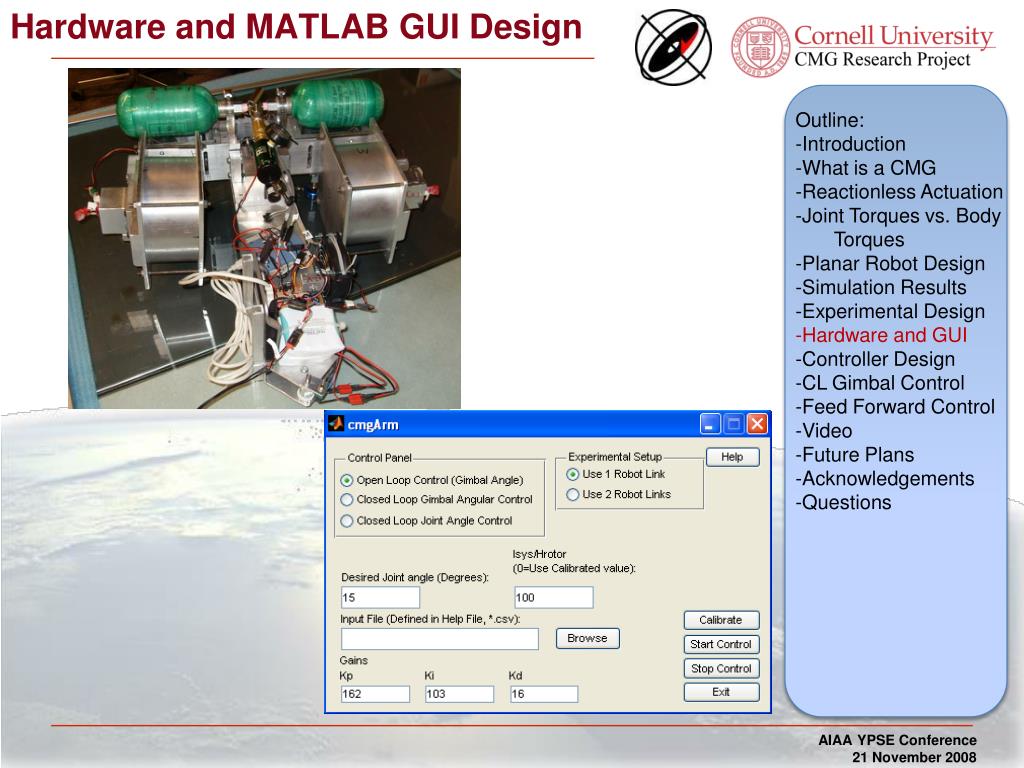Click the CMG project gyroscope logo

tap(673, 48)
